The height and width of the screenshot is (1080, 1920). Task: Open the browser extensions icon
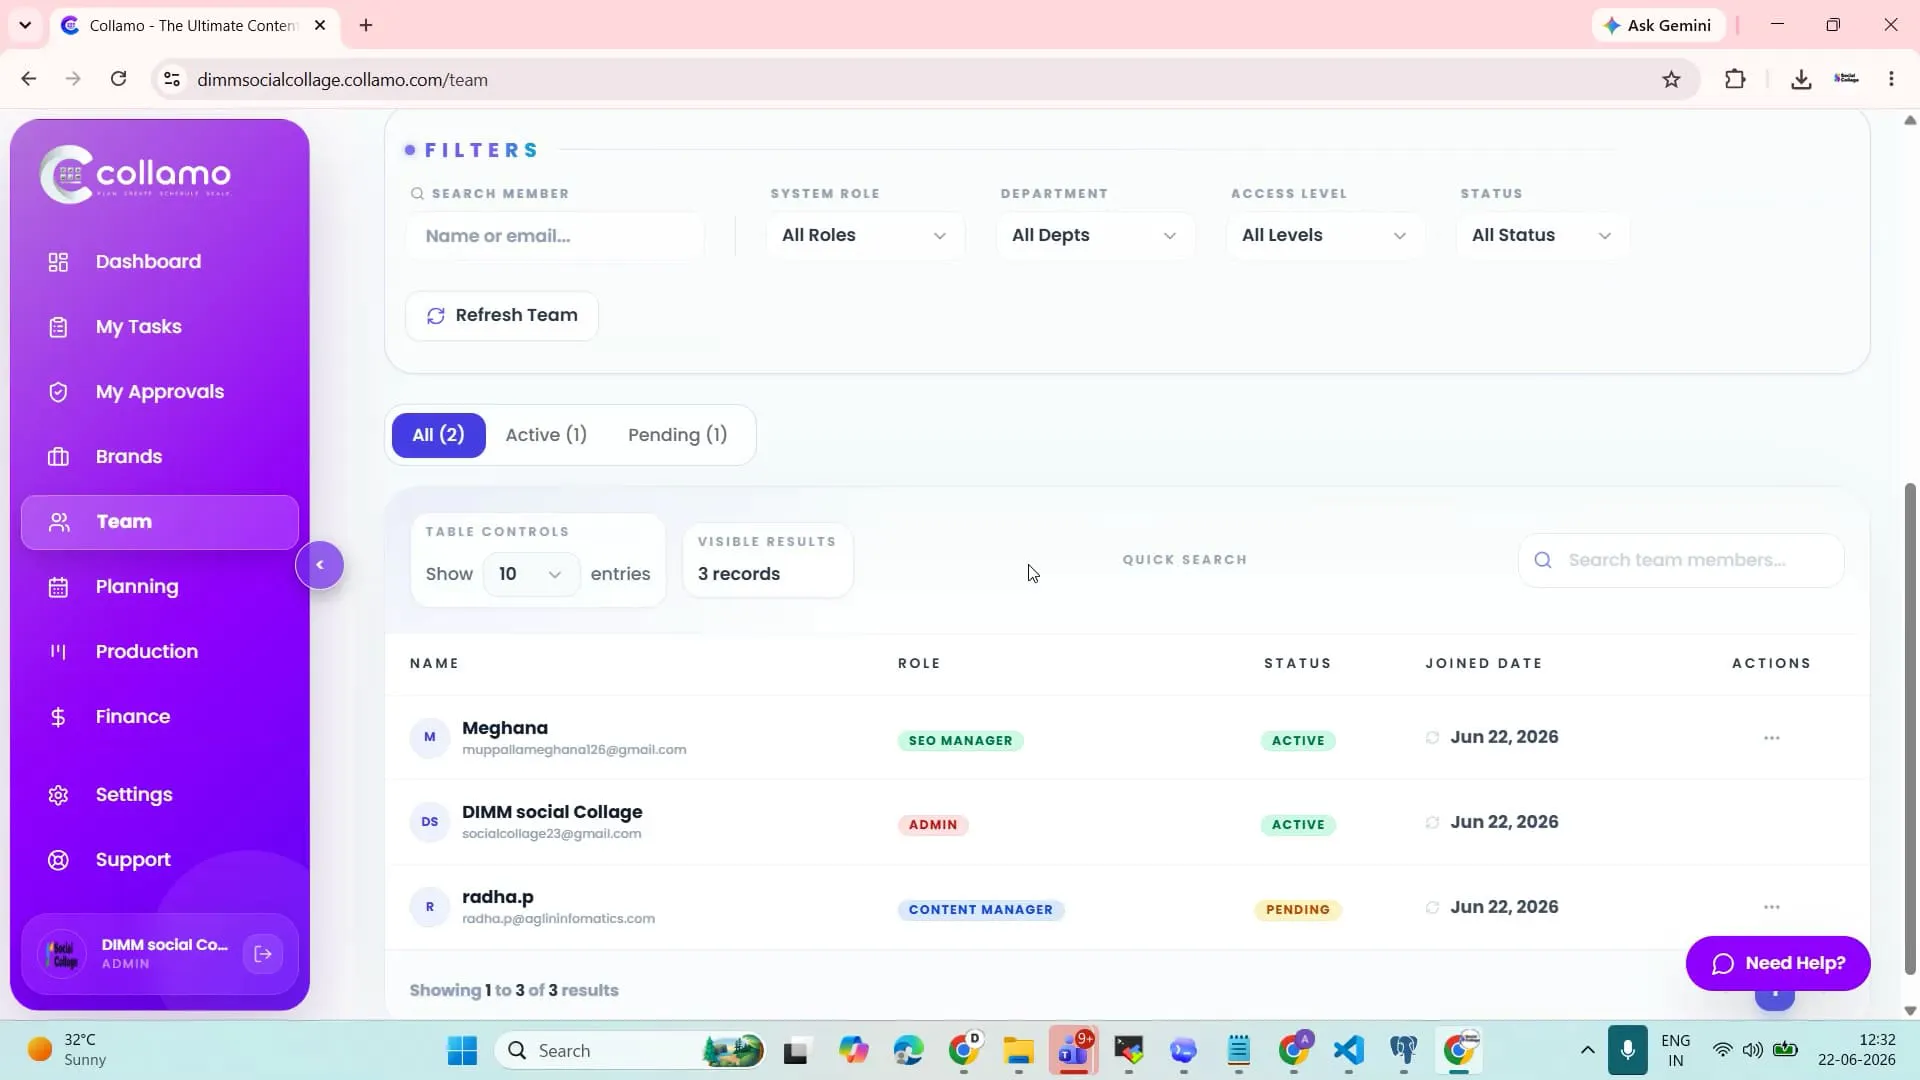point(1735,79)
